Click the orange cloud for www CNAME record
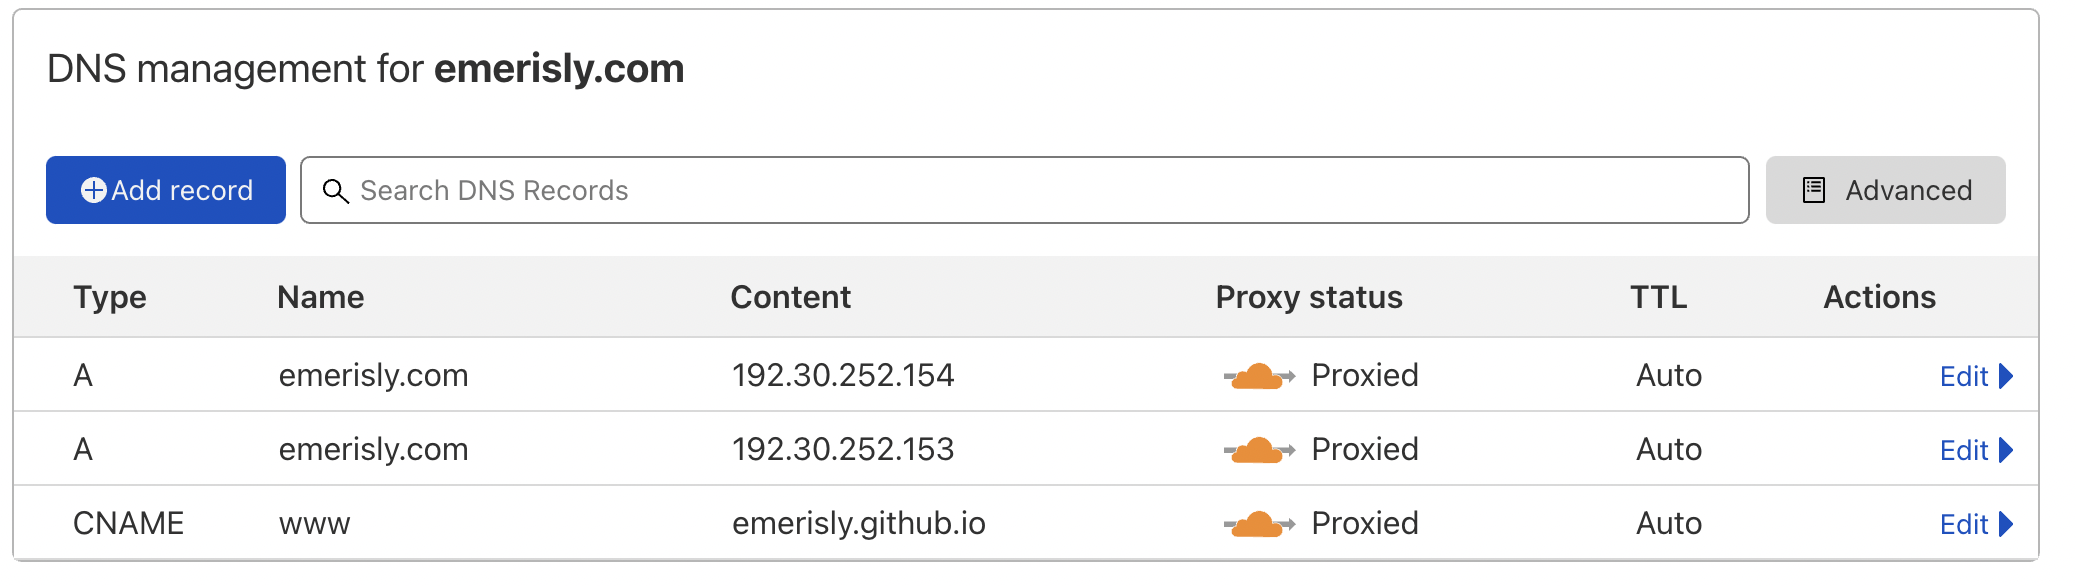The height and width of the screenshot is (586, 2076). click(1258, 524)
